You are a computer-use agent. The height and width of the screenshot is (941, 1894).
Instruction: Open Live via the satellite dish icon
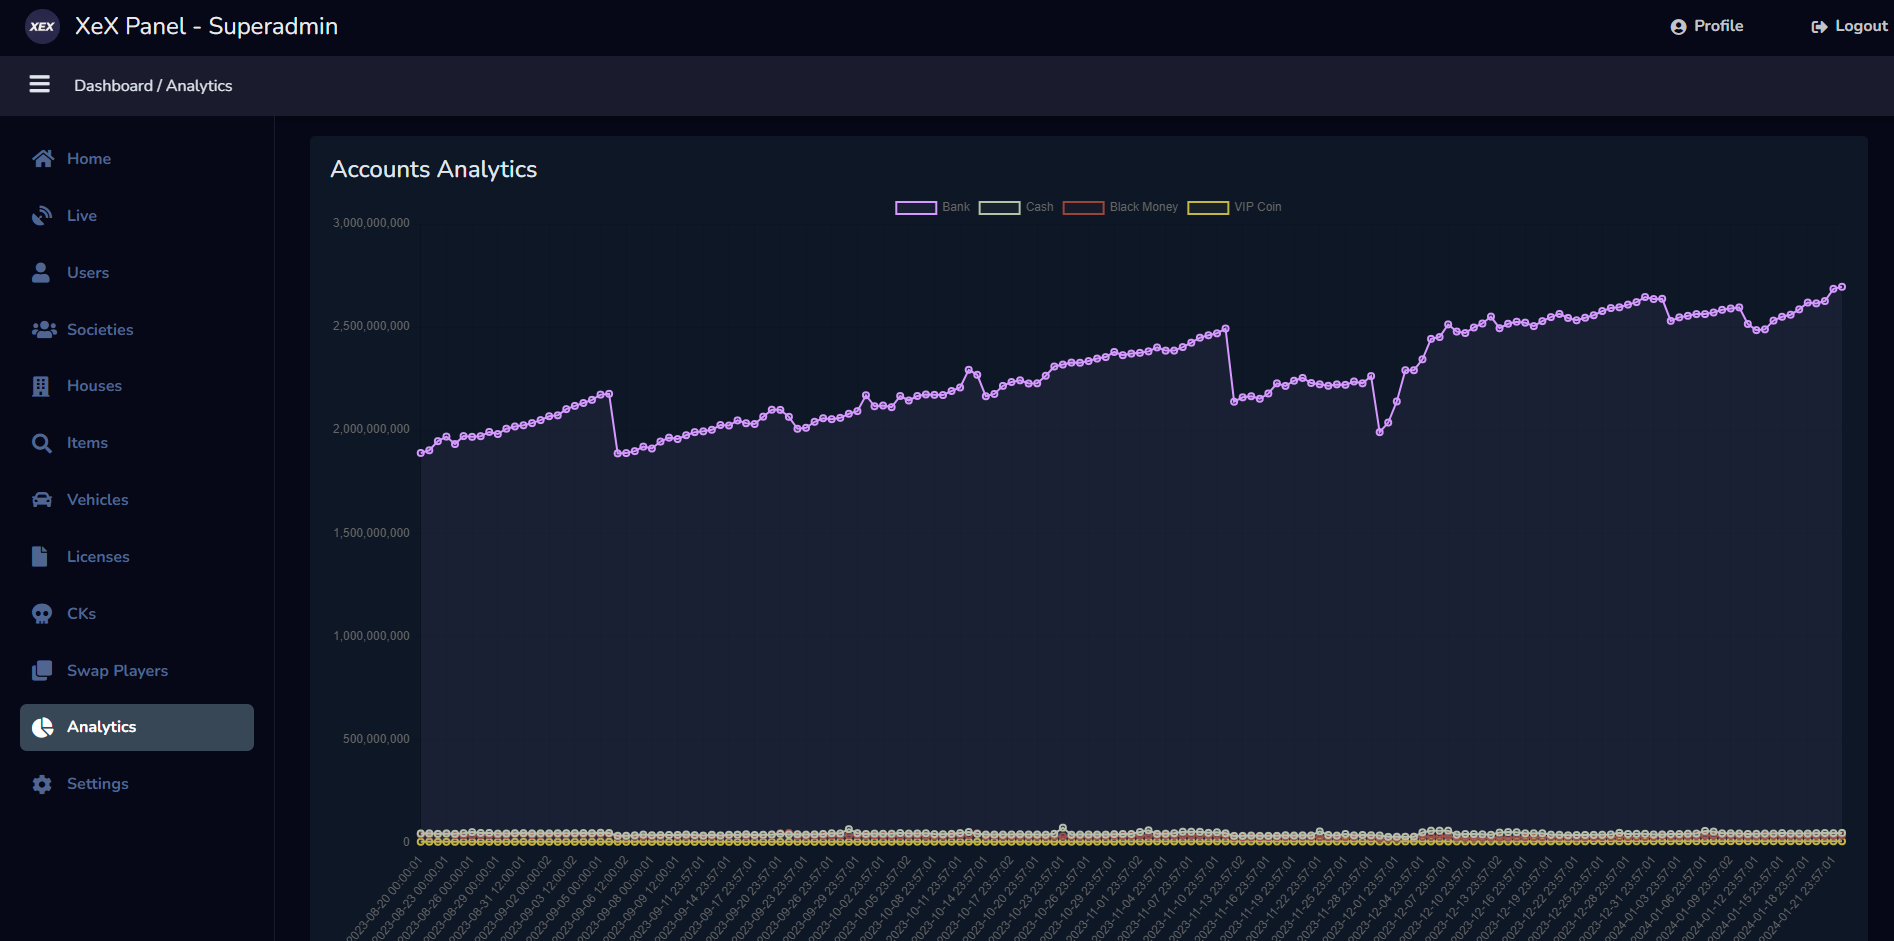pyautogui.click(x=42, y=216)
